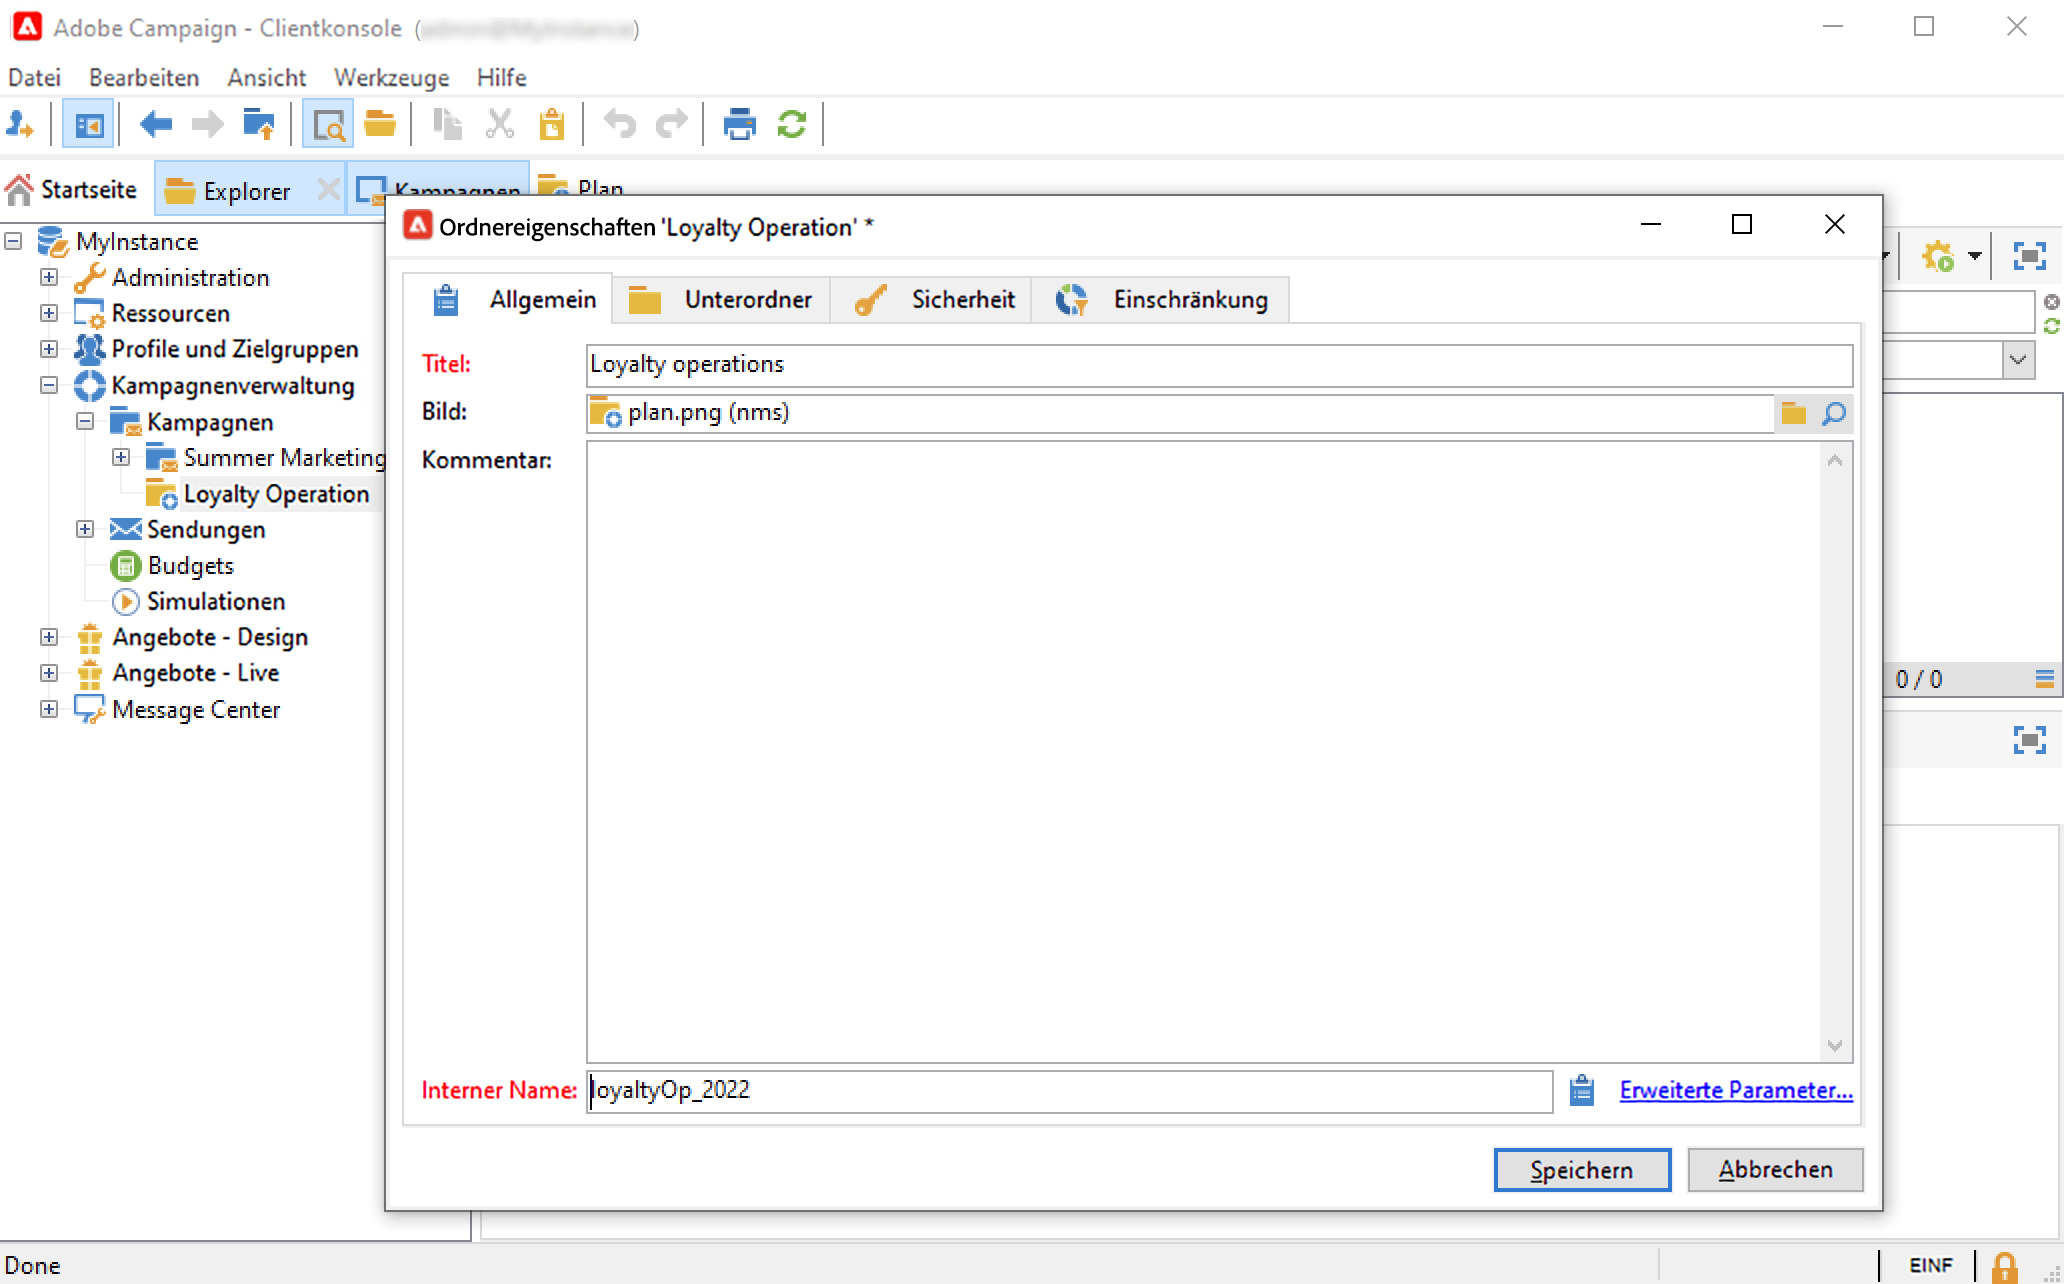This screenshot has width=2064, height=1284.
Task: Select the Budgets tree item
Action: pos(190,566)
